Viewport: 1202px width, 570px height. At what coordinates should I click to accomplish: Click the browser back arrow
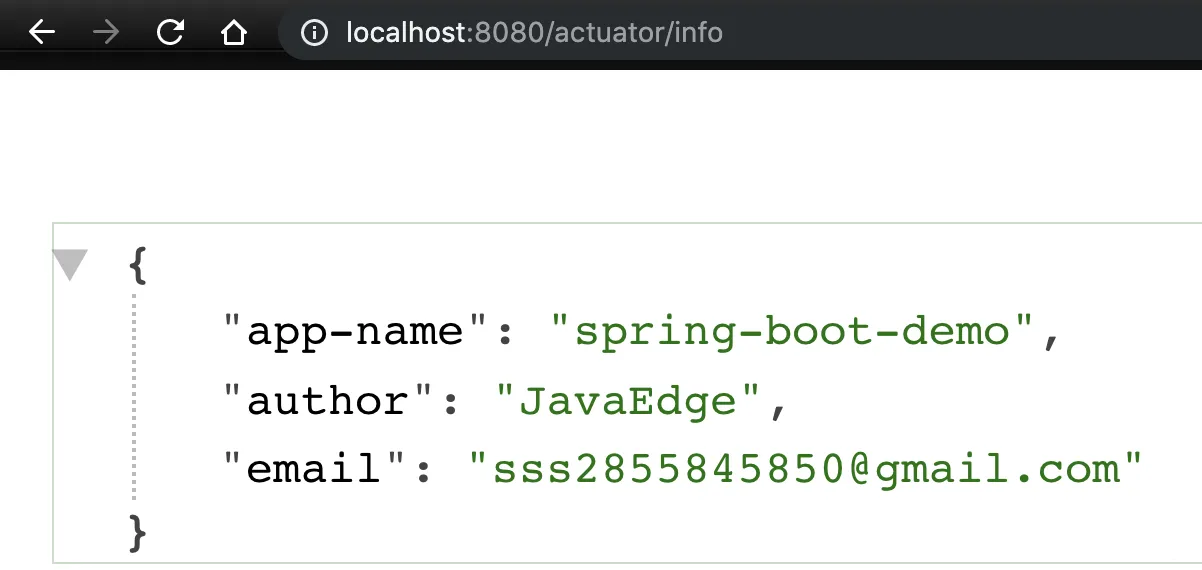point(42,33)
